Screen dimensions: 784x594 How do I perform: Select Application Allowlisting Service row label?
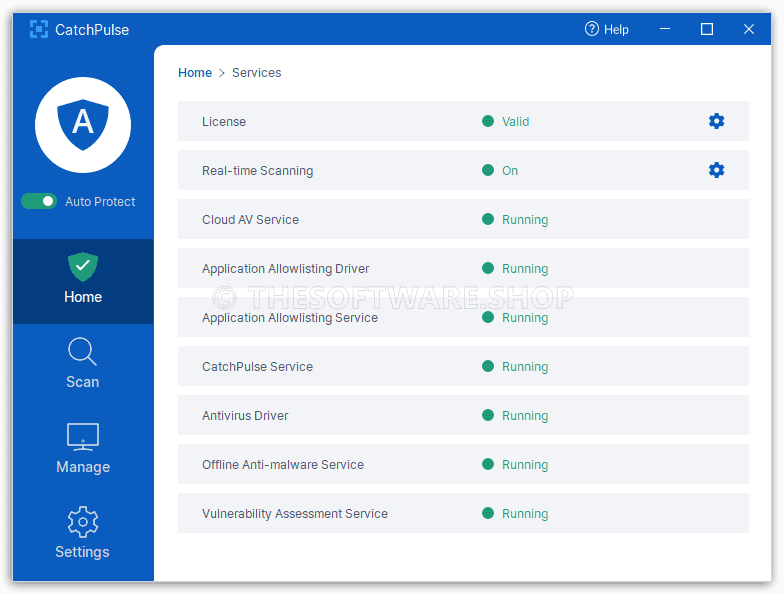(x=290, y=318)
